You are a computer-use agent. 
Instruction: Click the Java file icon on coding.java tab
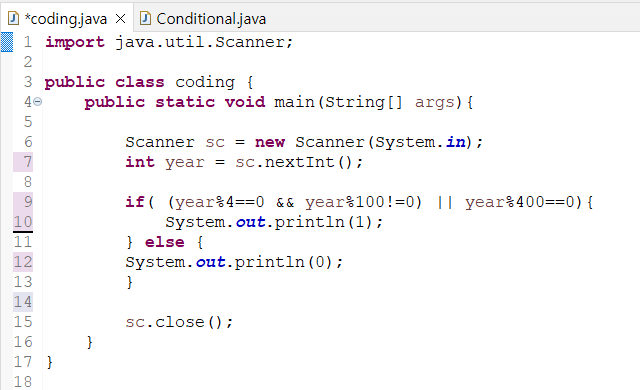(x=13, y=18)
